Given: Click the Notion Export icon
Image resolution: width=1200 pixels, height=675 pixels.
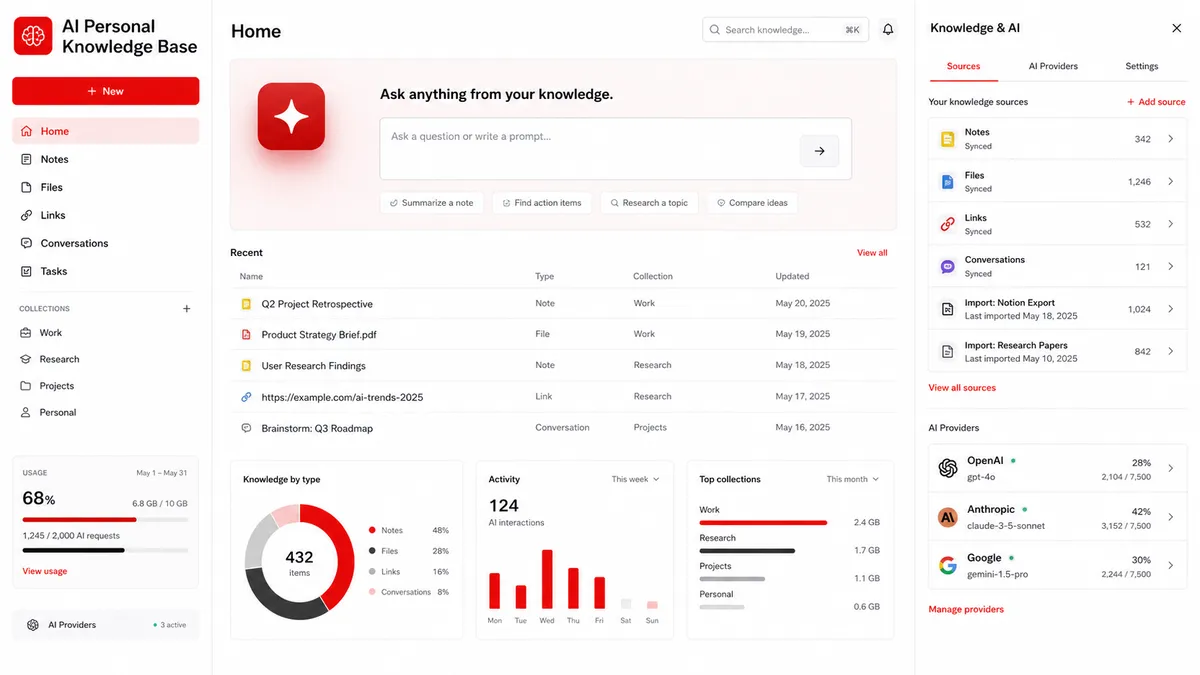Looking at the screenshot, I should (947, 309).
